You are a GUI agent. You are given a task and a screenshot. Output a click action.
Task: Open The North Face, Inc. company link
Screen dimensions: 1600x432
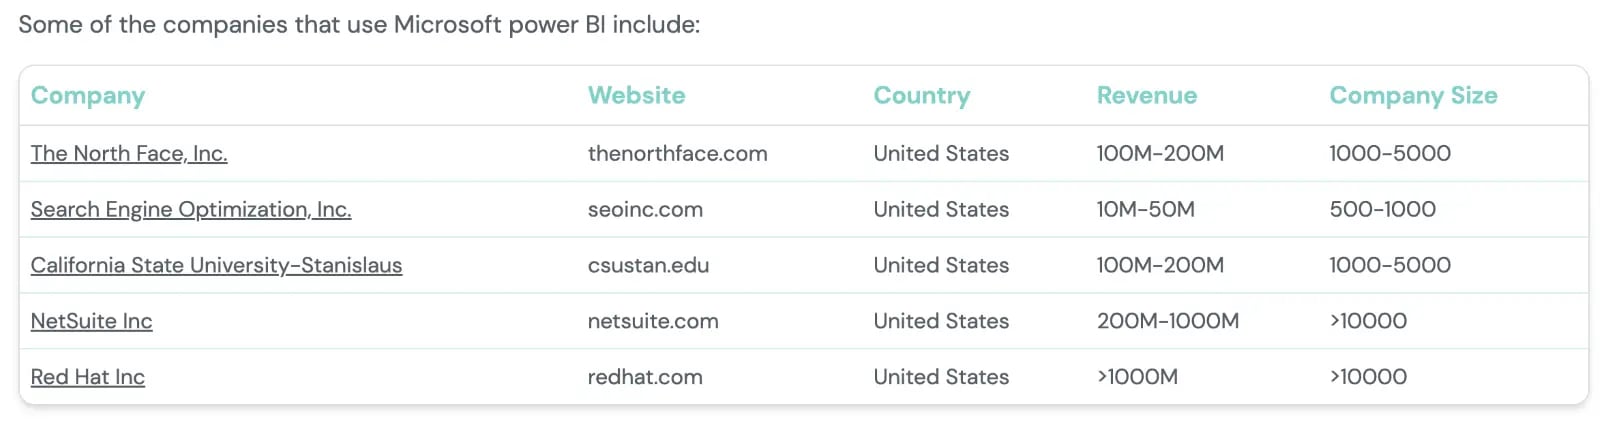pyautogui.click(x=129, y=153)
